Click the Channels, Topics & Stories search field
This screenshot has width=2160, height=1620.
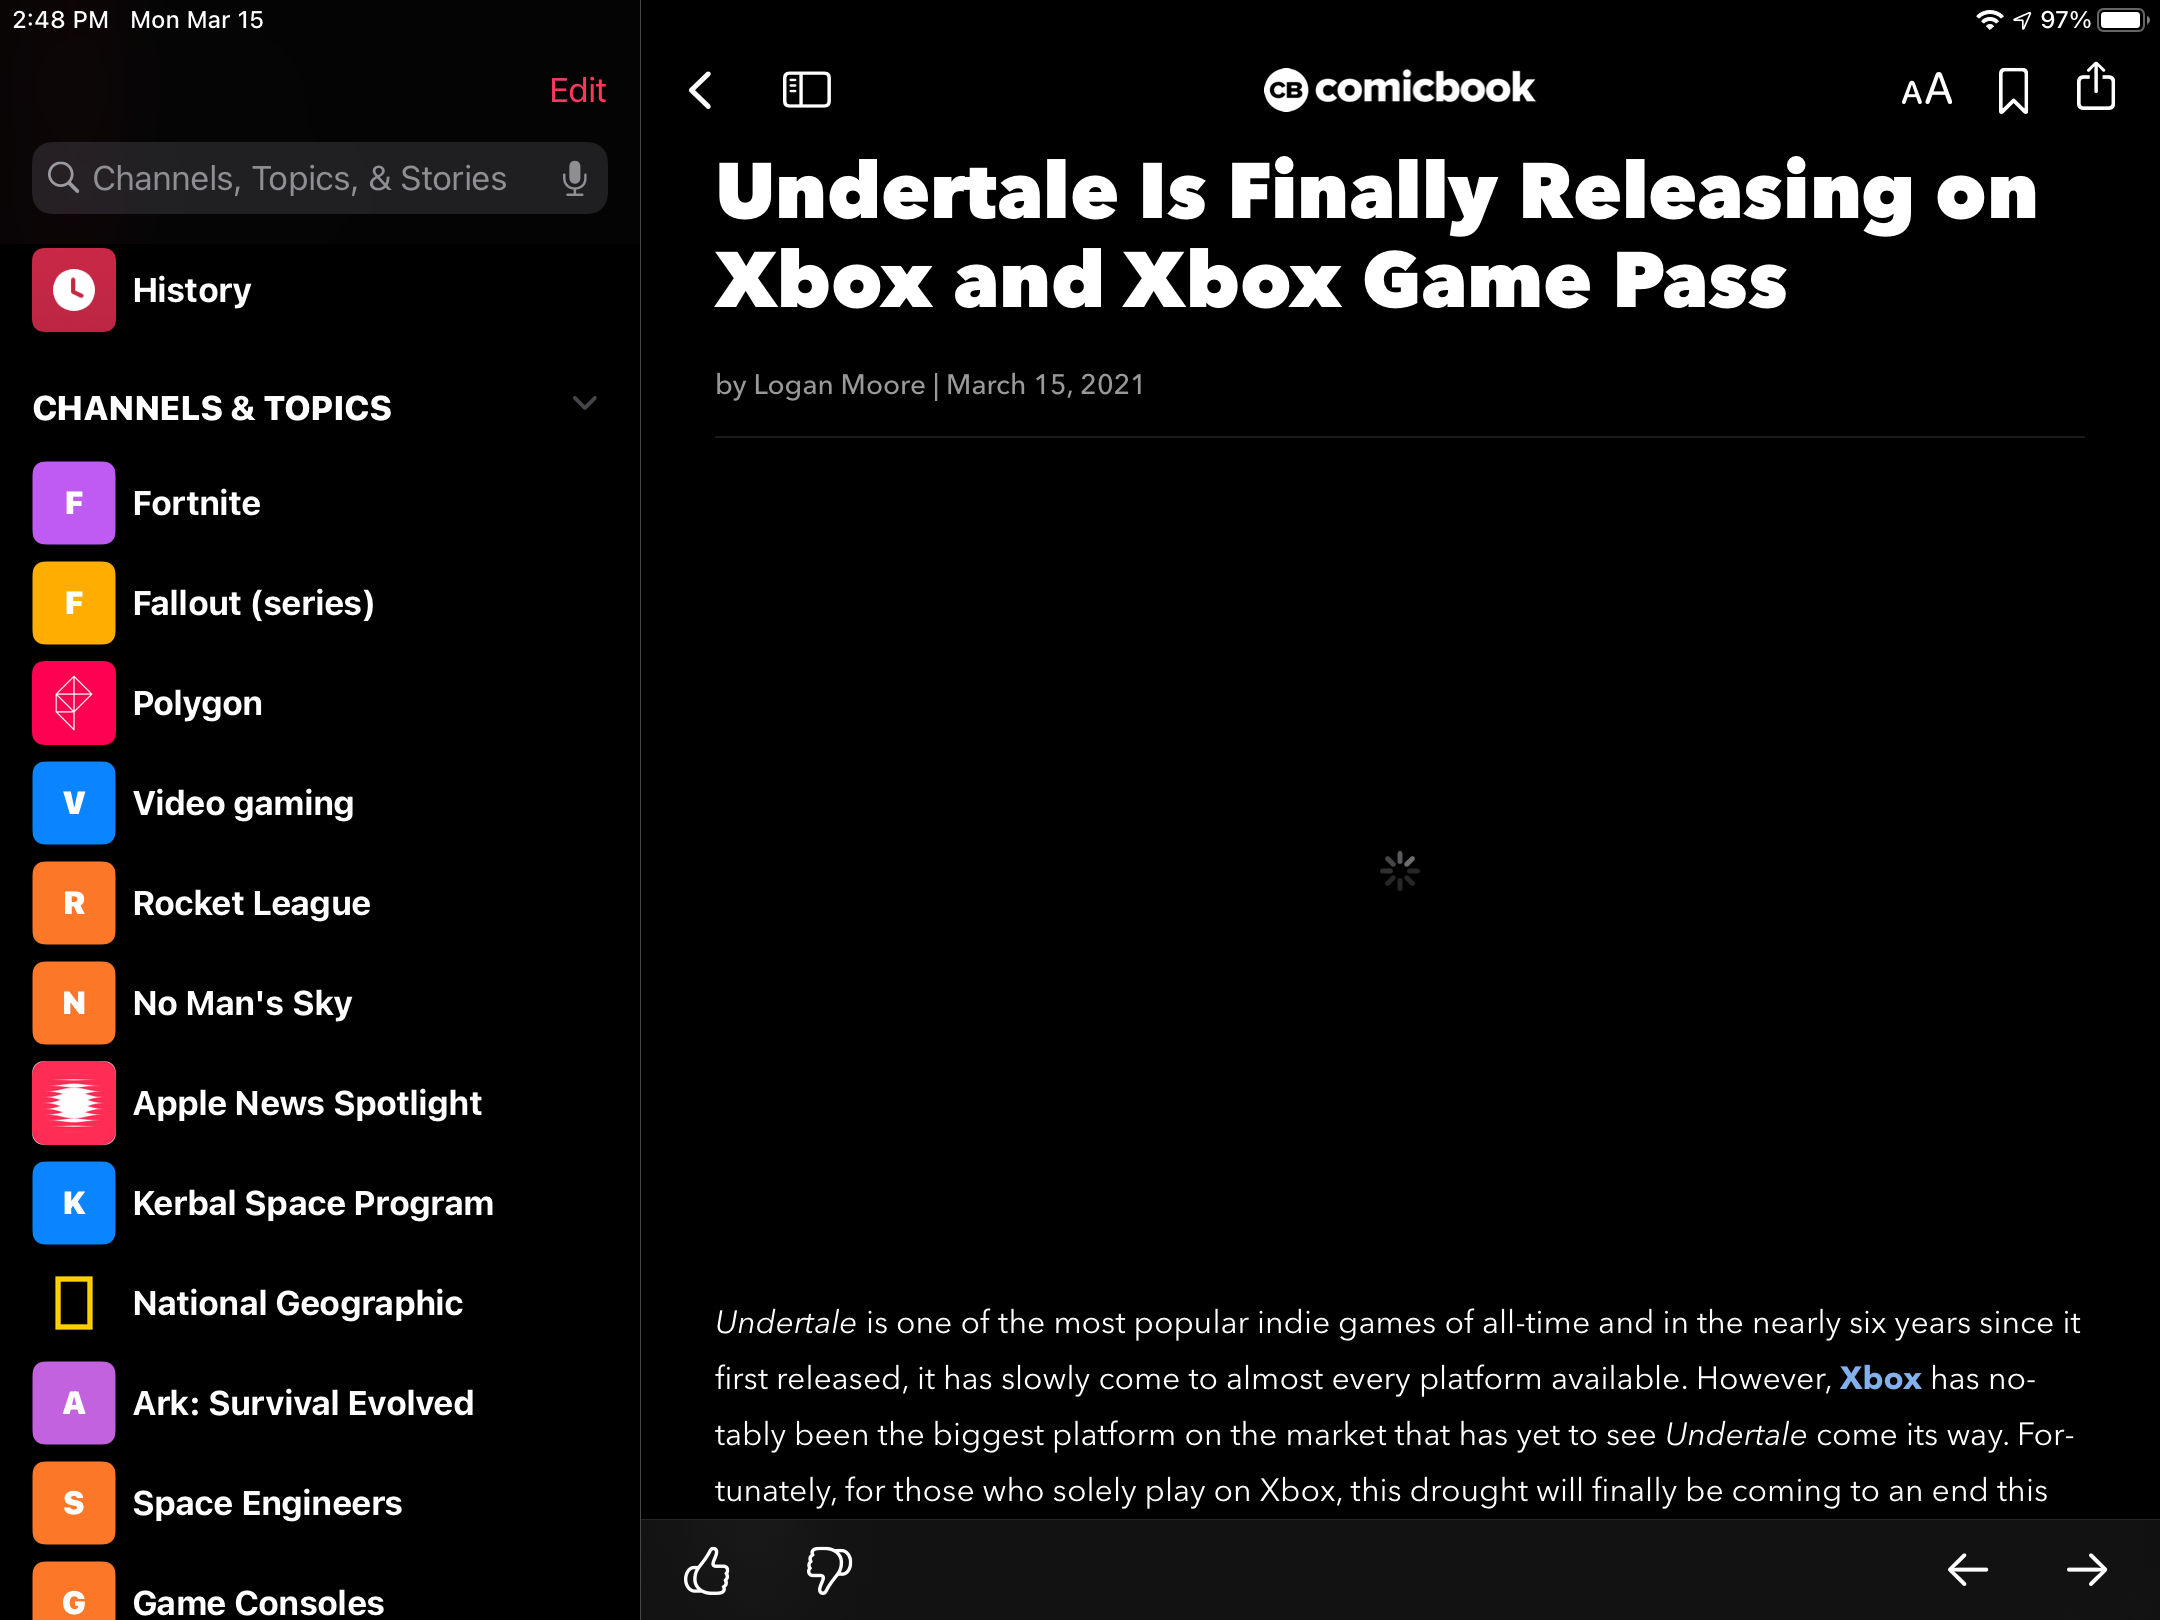tap(321, 177)
